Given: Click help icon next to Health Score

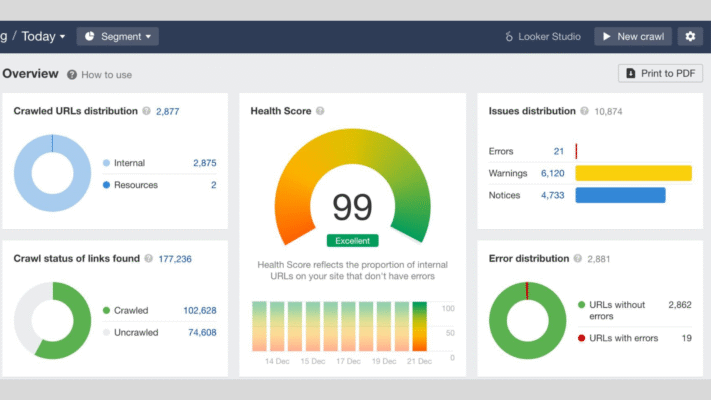Looking at the screenshot, I should pos(320,111).
